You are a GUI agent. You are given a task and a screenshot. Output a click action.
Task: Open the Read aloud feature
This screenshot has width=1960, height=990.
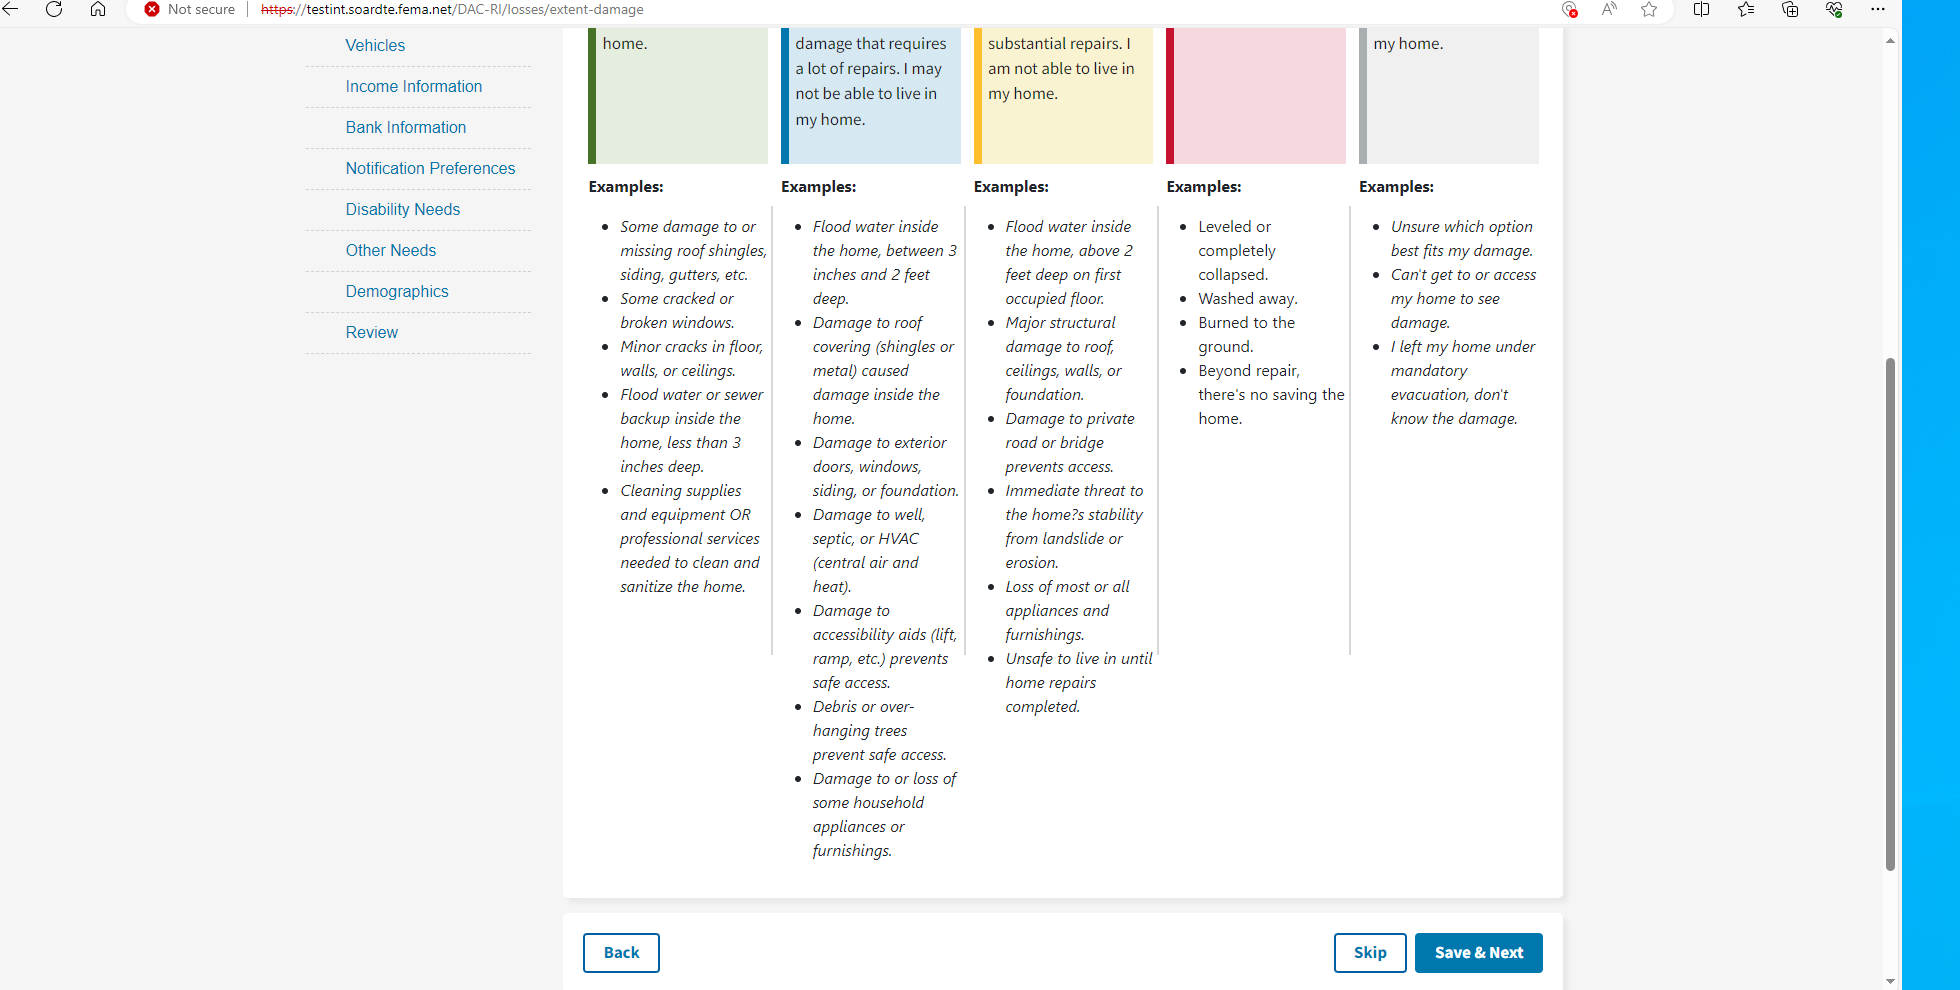click(x=1608, y=10)
